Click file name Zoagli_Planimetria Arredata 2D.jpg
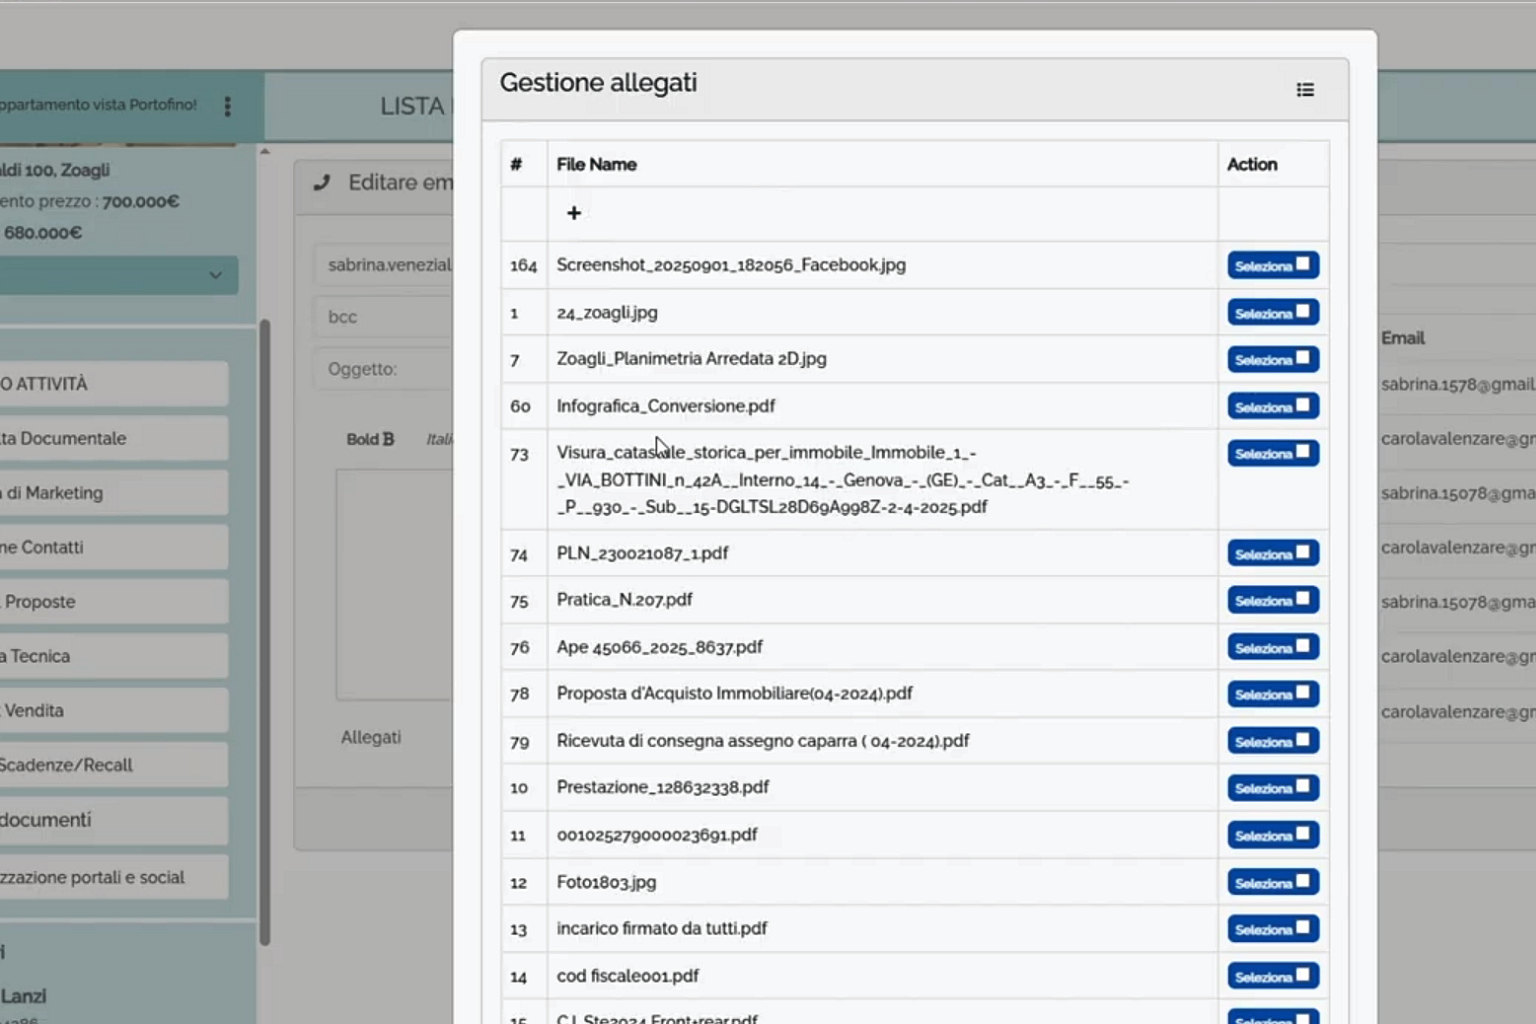 click(x=691, y=358)
